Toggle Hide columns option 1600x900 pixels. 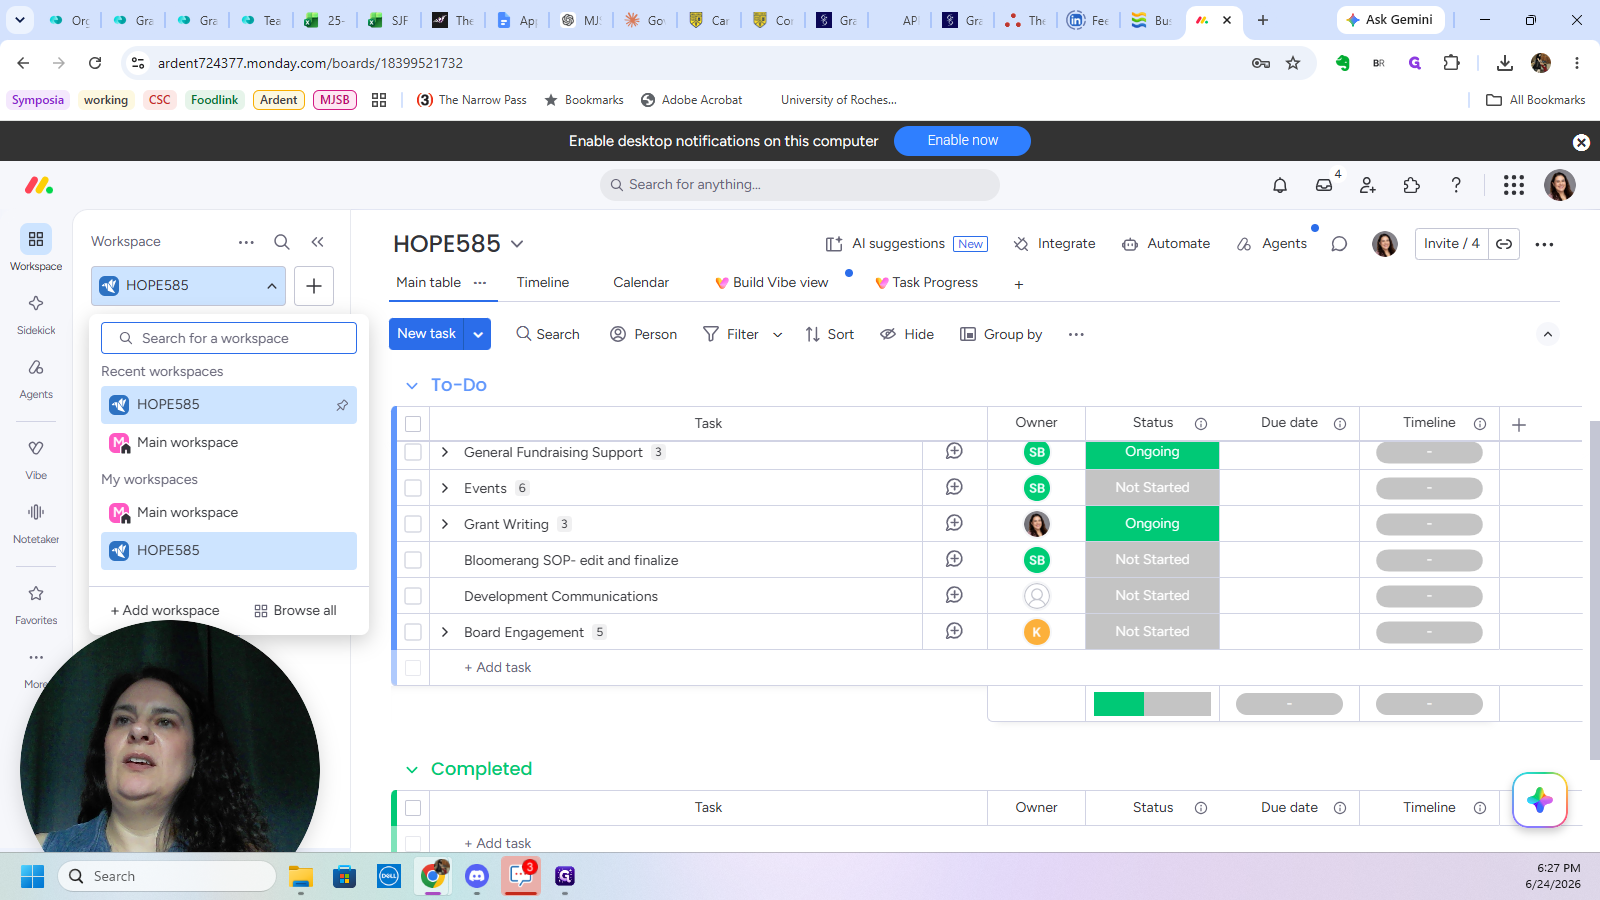tap(907, 334)
